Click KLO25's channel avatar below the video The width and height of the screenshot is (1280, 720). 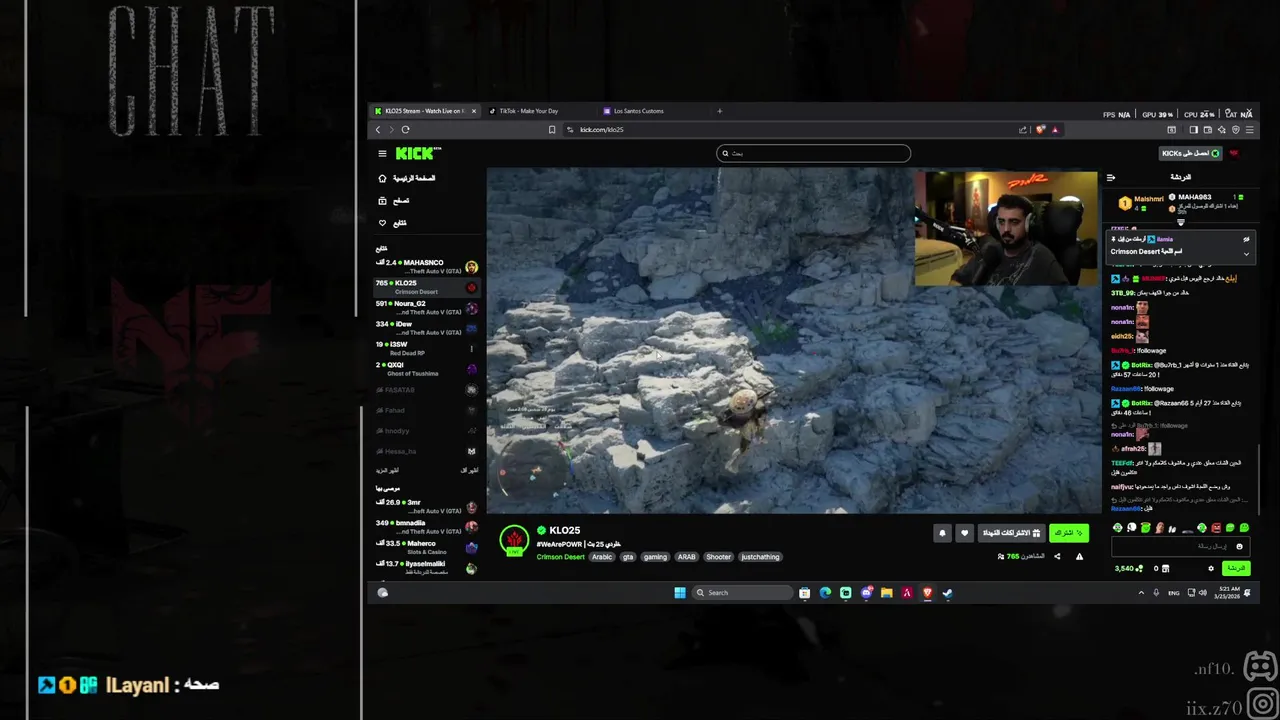pos(514,541)
